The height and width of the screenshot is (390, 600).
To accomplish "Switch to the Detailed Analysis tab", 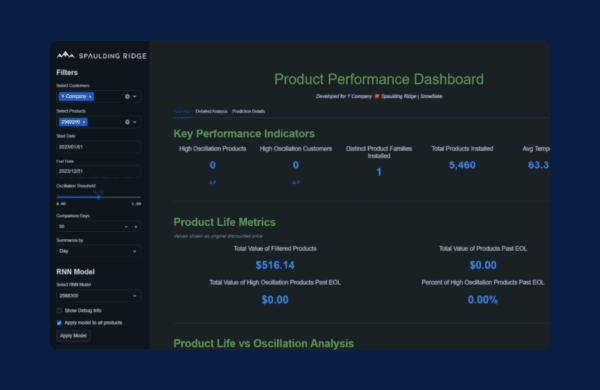I will (211, 111).
